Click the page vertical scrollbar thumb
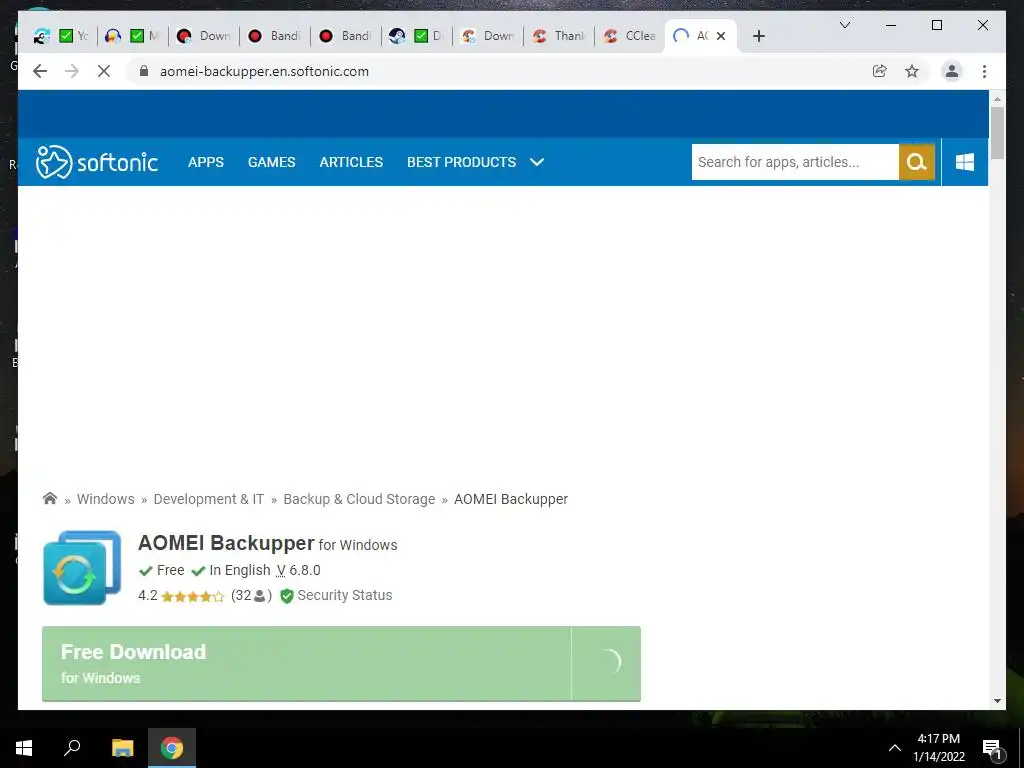The height and width of the screenshot is (768, 1024). point(997,133)
